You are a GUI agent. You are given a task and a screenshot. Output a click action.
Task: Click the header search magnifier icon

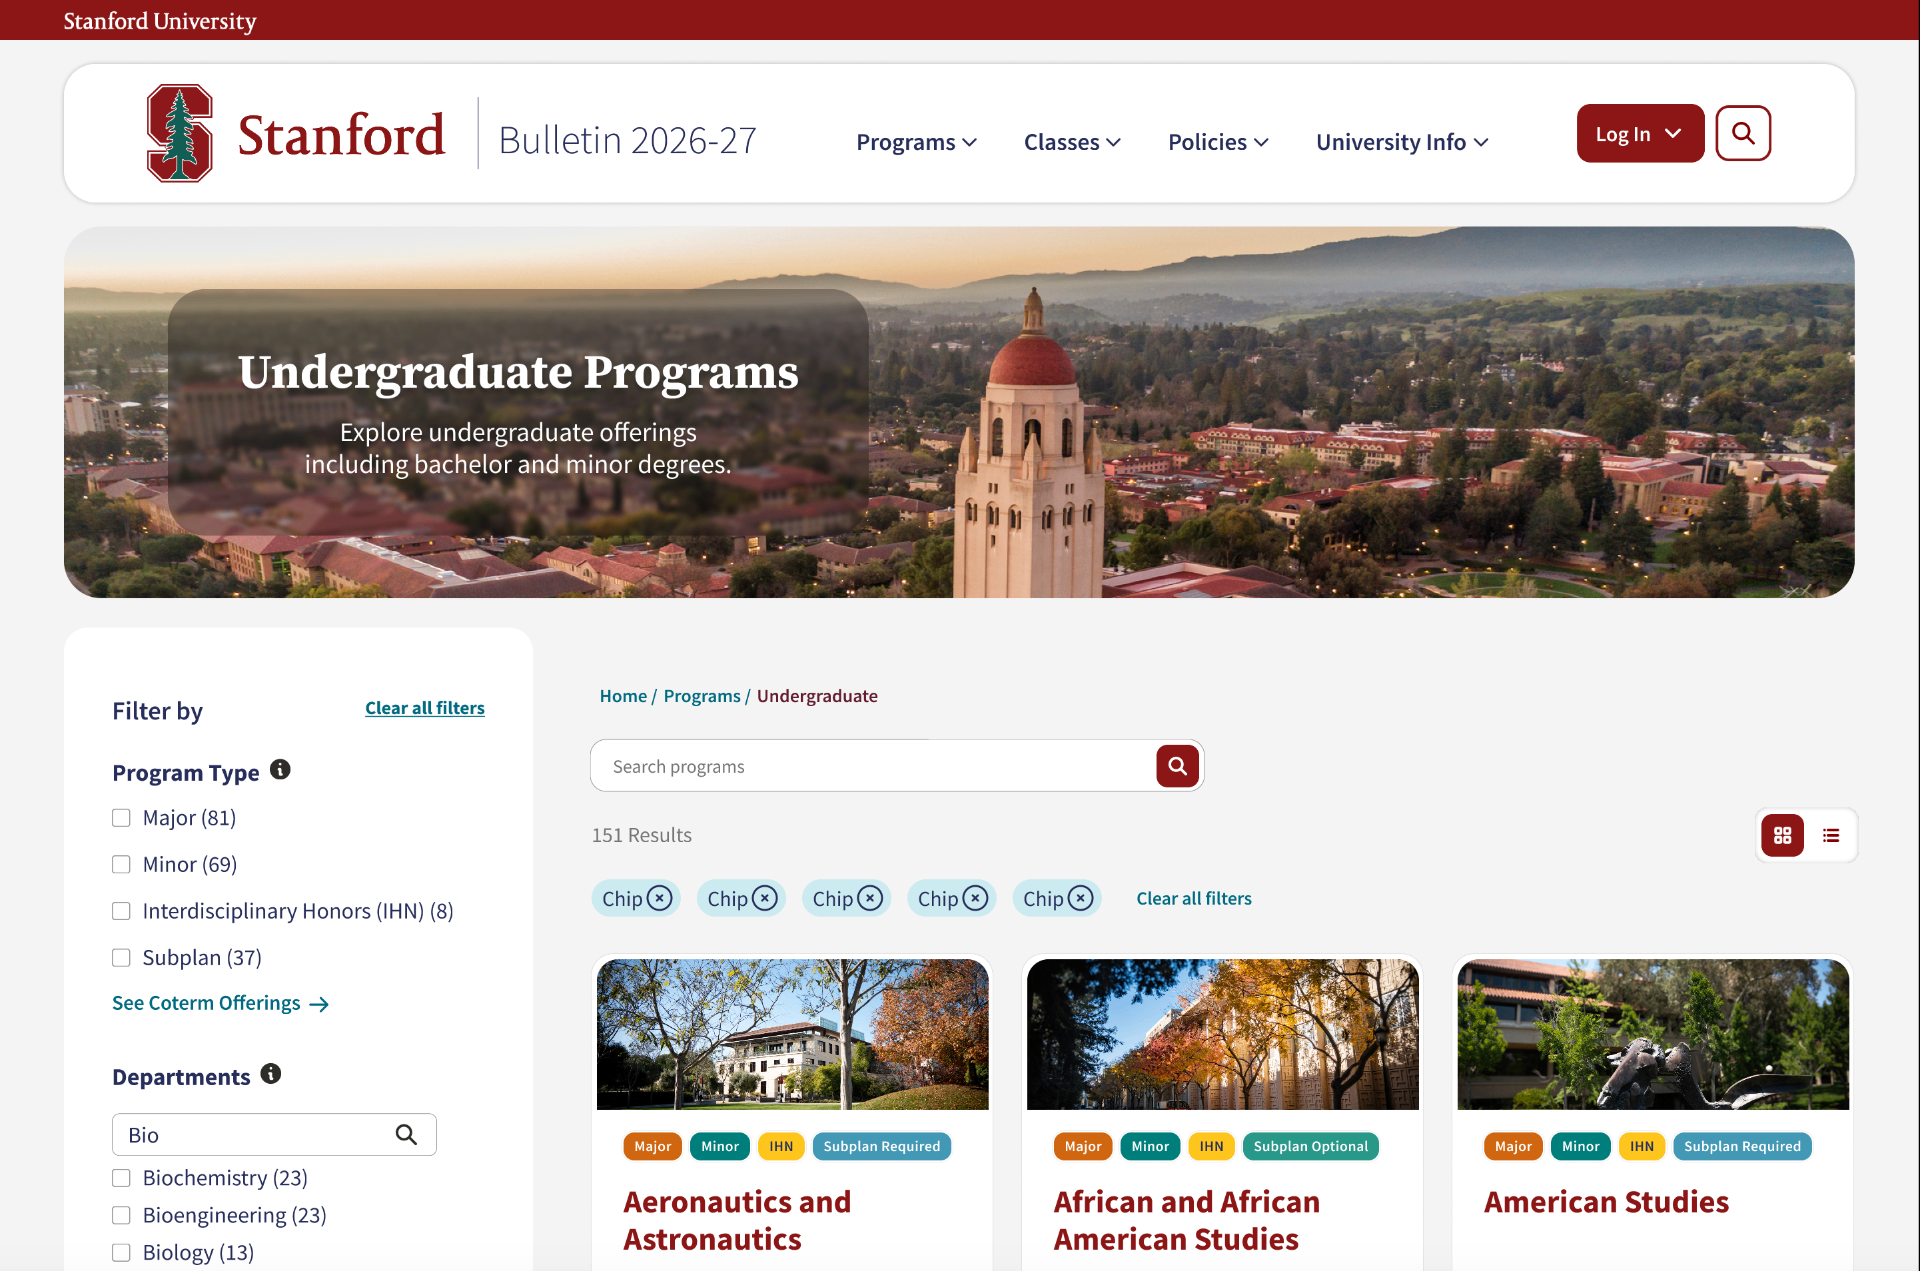1743,133
